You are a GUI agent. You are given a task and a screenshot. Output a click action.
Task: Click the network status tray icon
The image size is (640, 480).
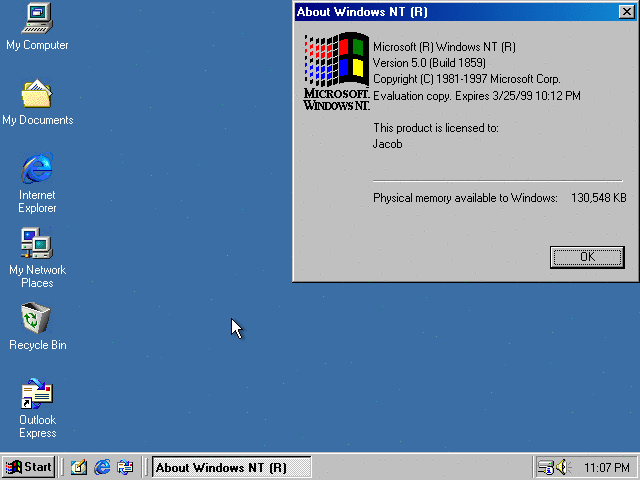[x=545, y=467]
